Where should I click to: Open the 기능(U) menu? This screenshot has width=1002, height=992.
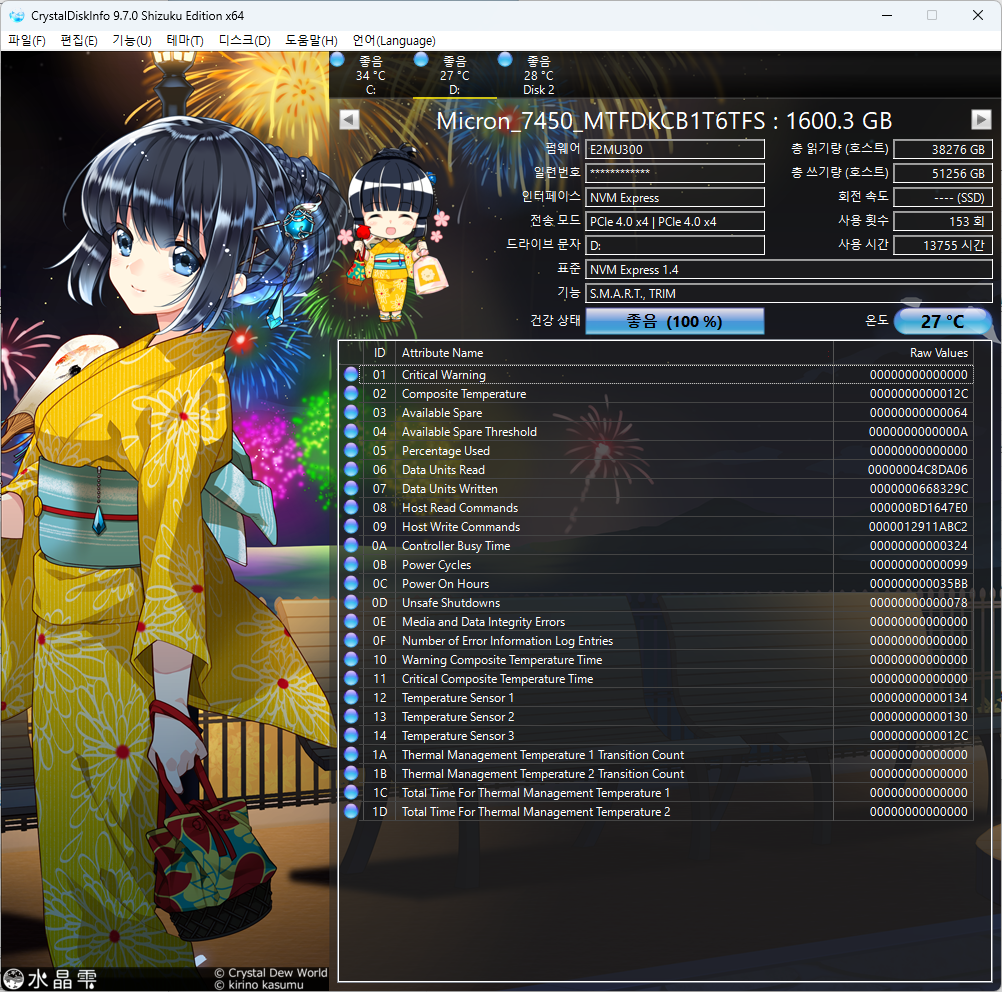point(131,41)
